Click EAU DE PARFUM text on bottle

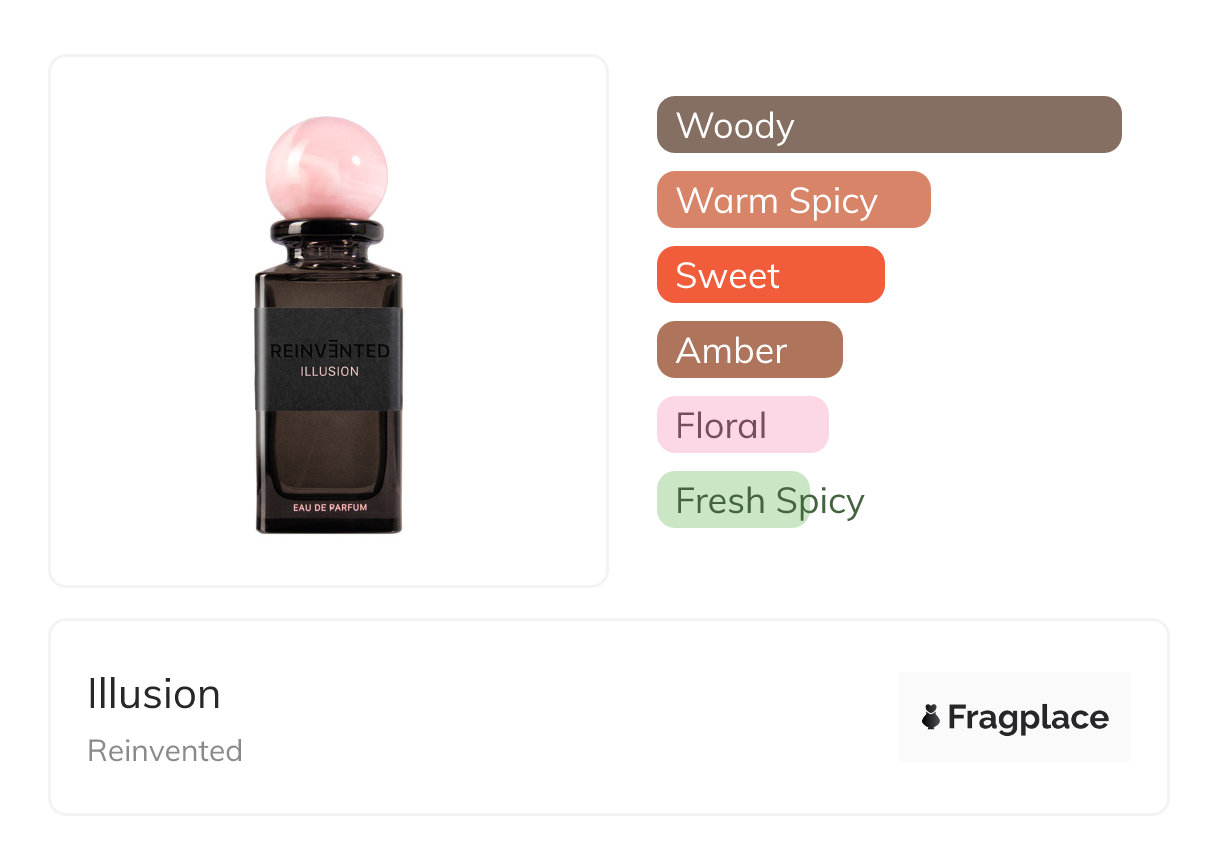[330, 508]
